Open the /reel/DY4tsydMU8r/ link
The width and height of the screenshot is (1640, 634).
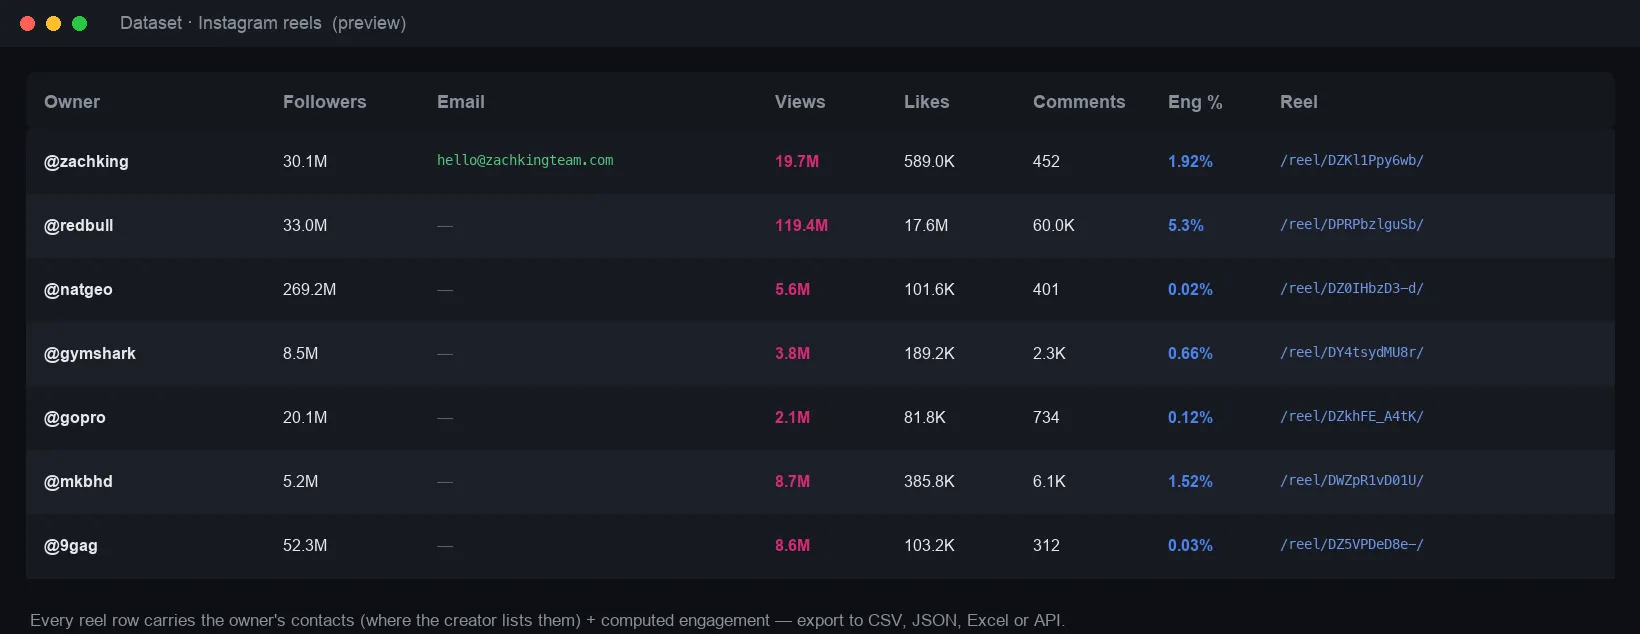(x=1352, y=352)
